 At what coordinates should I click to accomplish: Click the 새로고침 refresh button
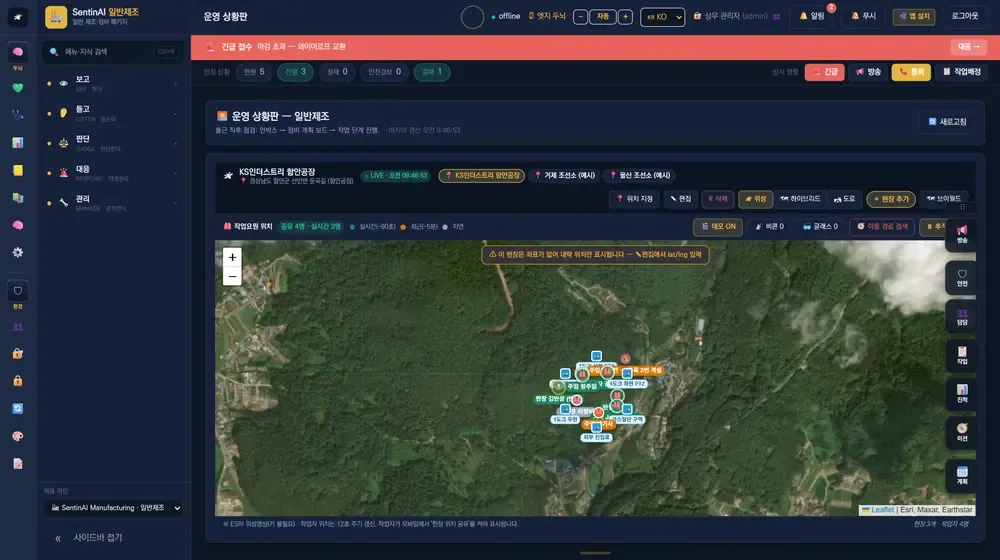pyautogui.click(x=948, y=122)
